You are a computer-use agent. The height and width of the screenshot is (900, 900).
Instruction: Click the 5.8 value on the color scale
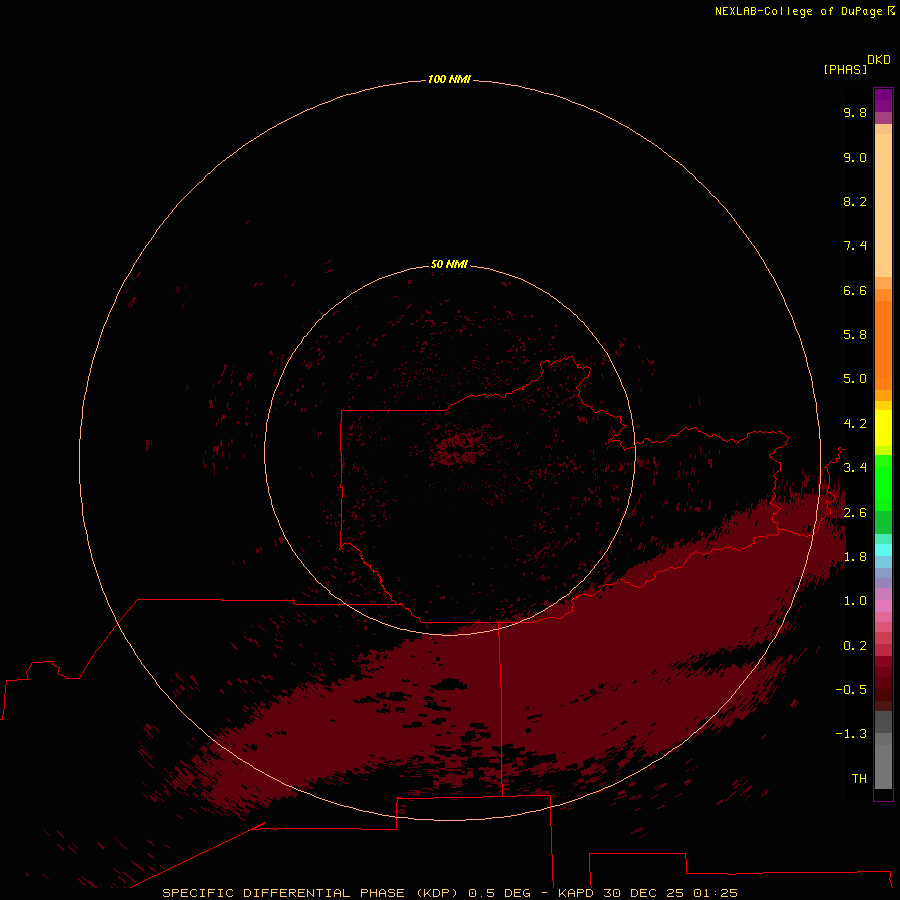click(x=855, y=335)
